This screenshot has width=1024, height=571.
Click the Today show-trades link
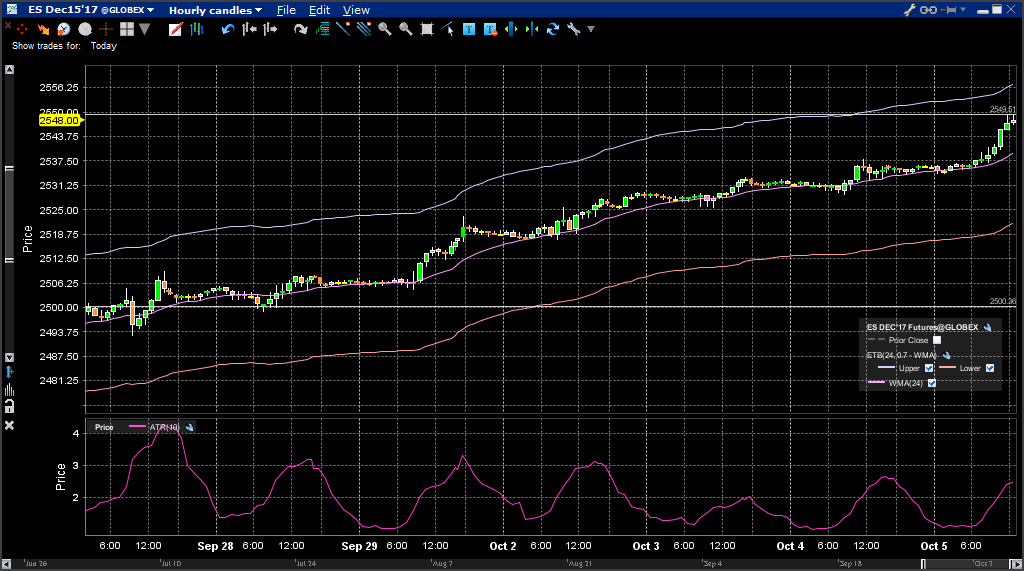103,46
